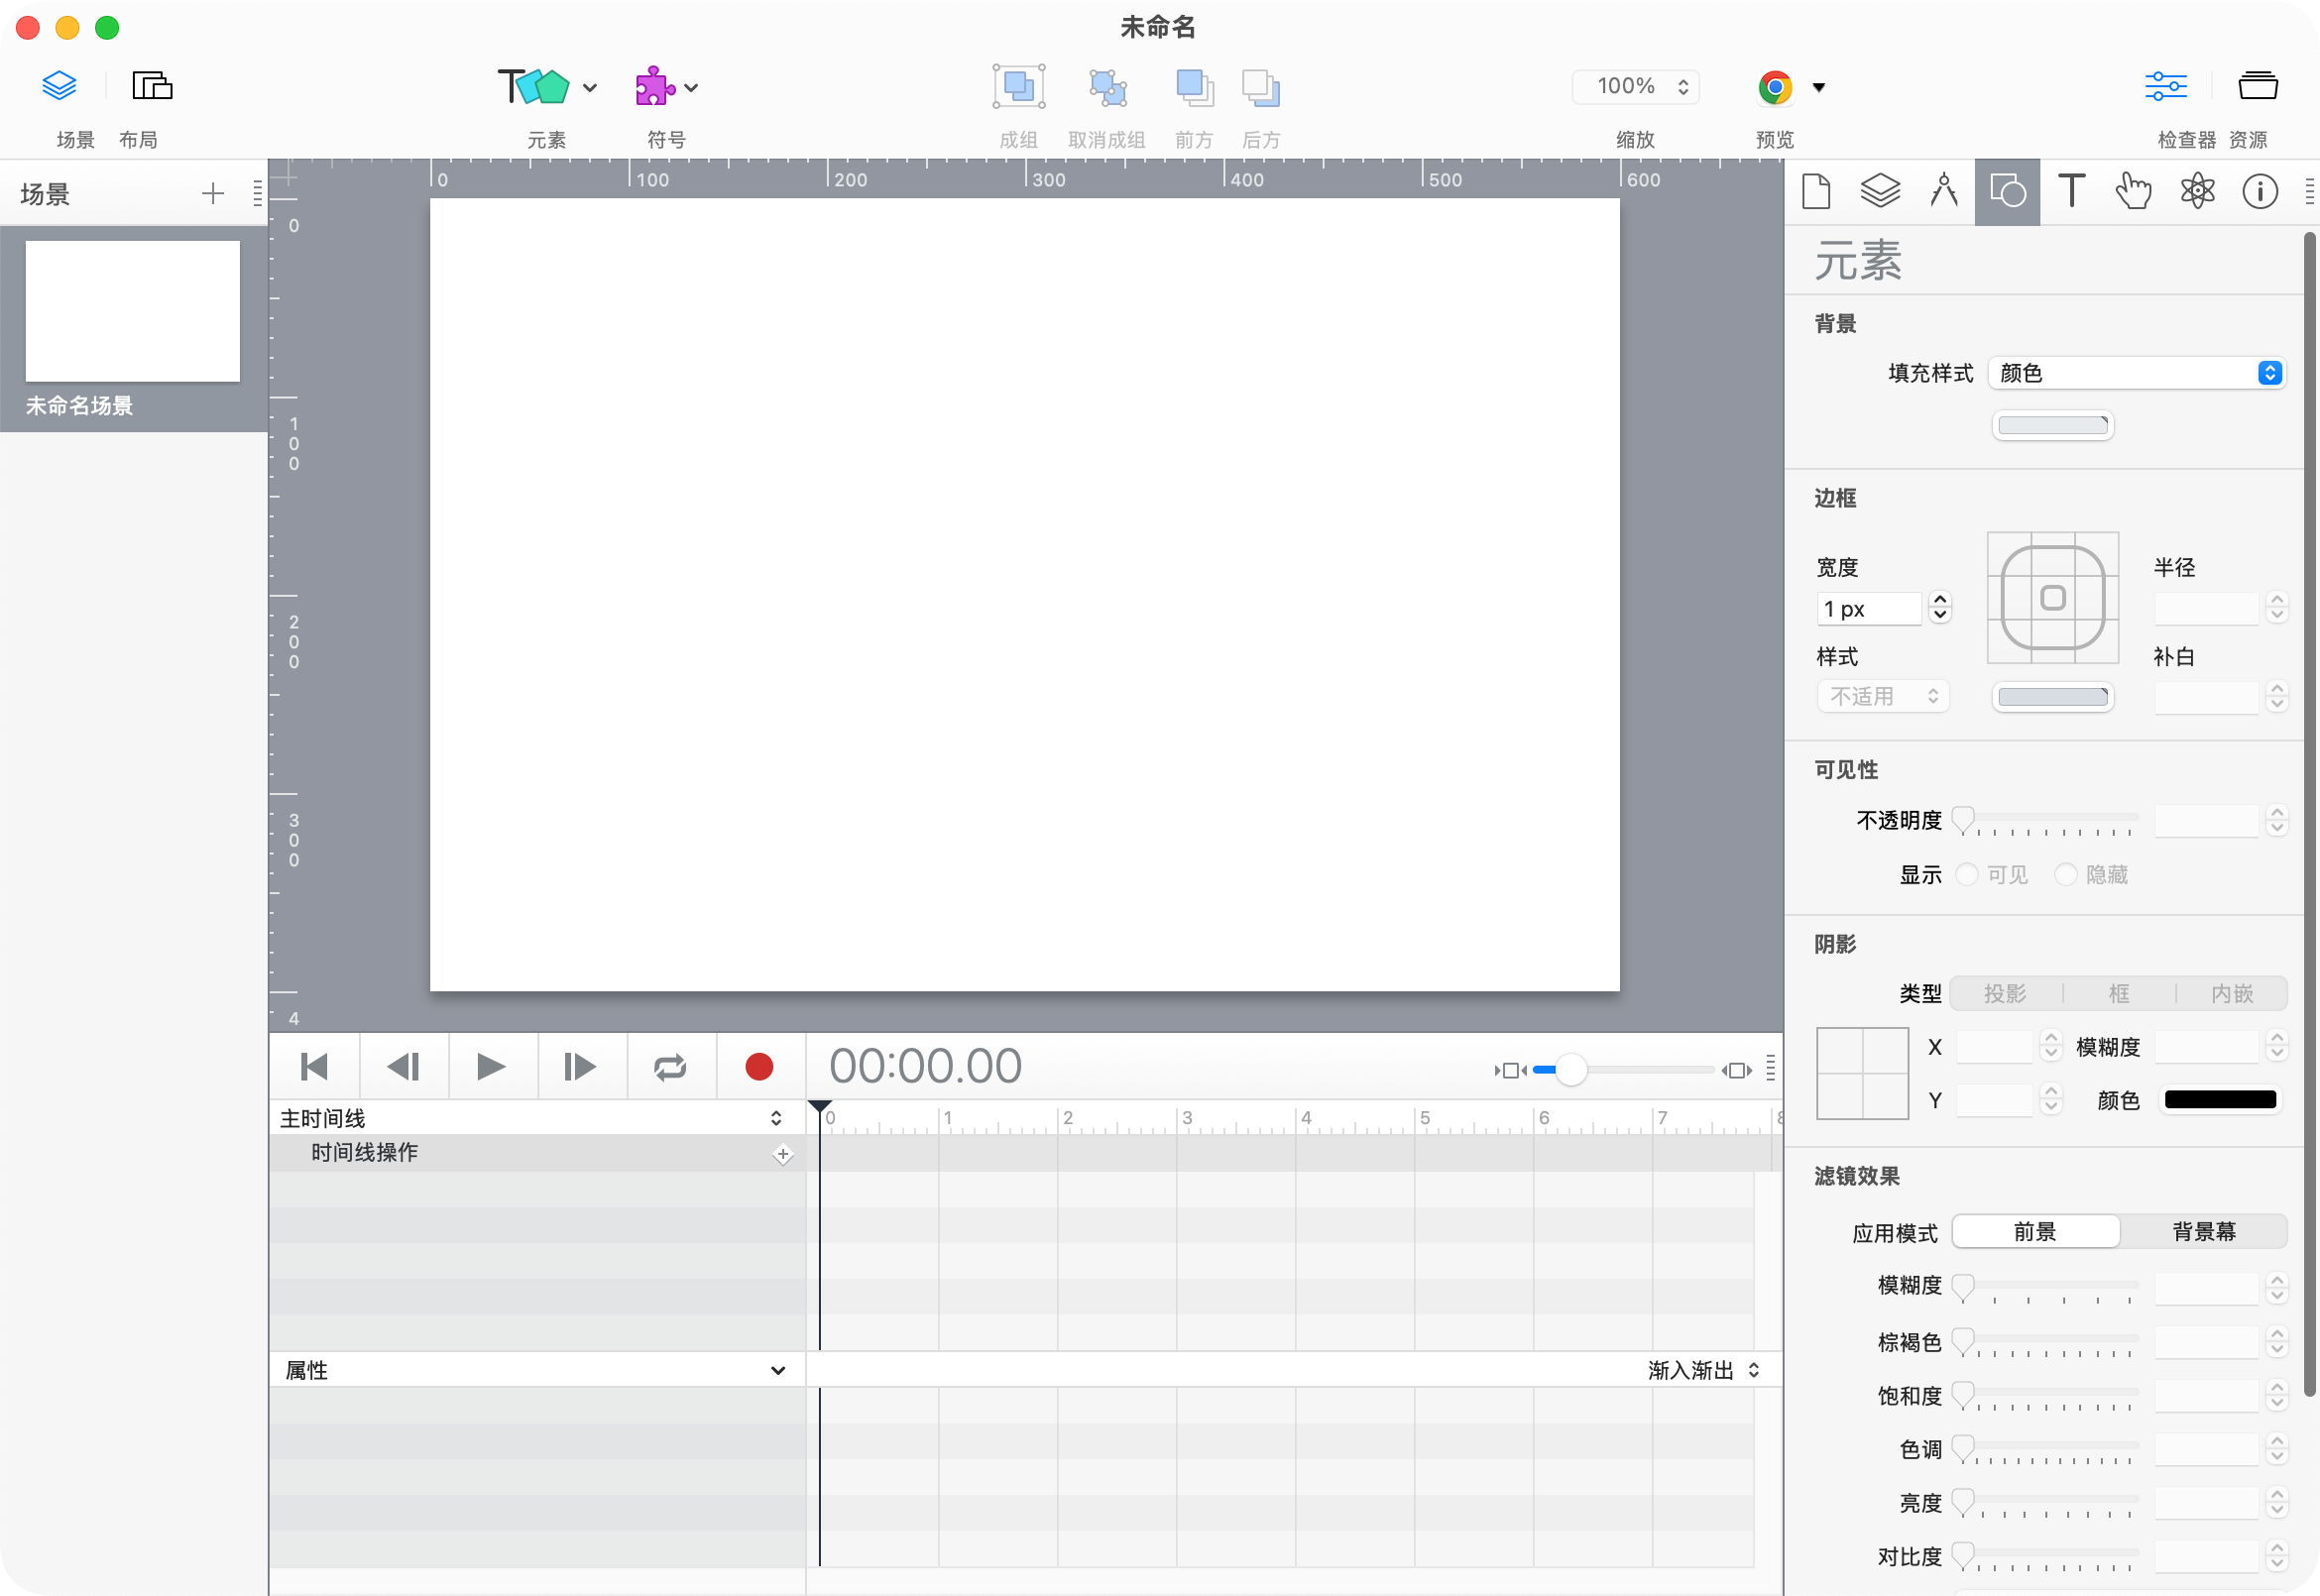2320x1596 pixels.
Task: Open the border 样式 dropdown
Action: 1883,696
